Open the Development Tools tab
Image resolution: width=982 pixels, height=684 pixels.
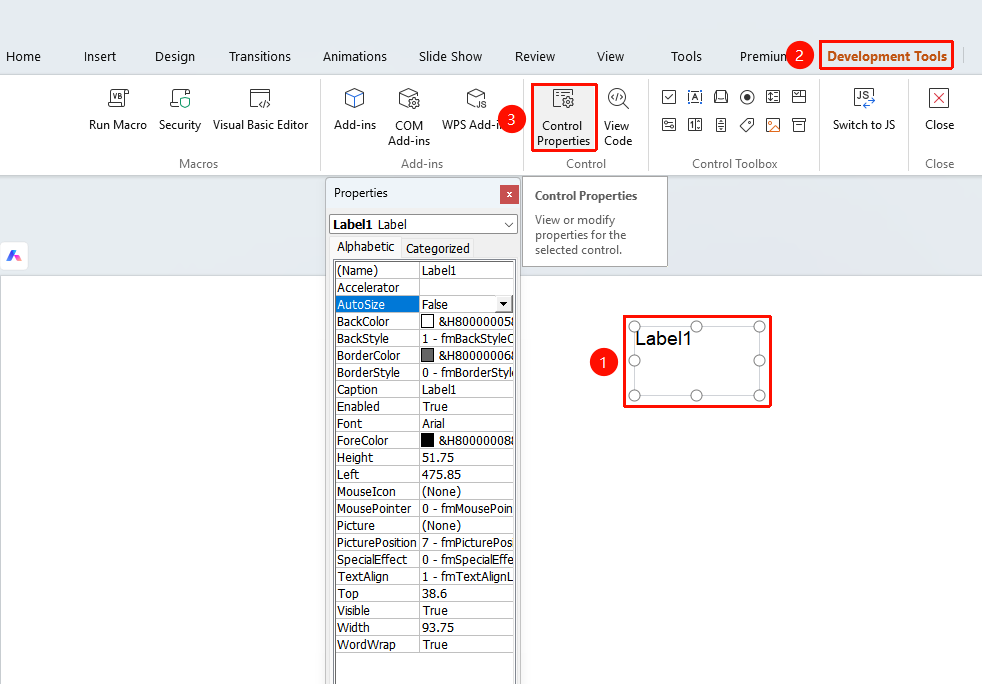click(x=887, y=56)
